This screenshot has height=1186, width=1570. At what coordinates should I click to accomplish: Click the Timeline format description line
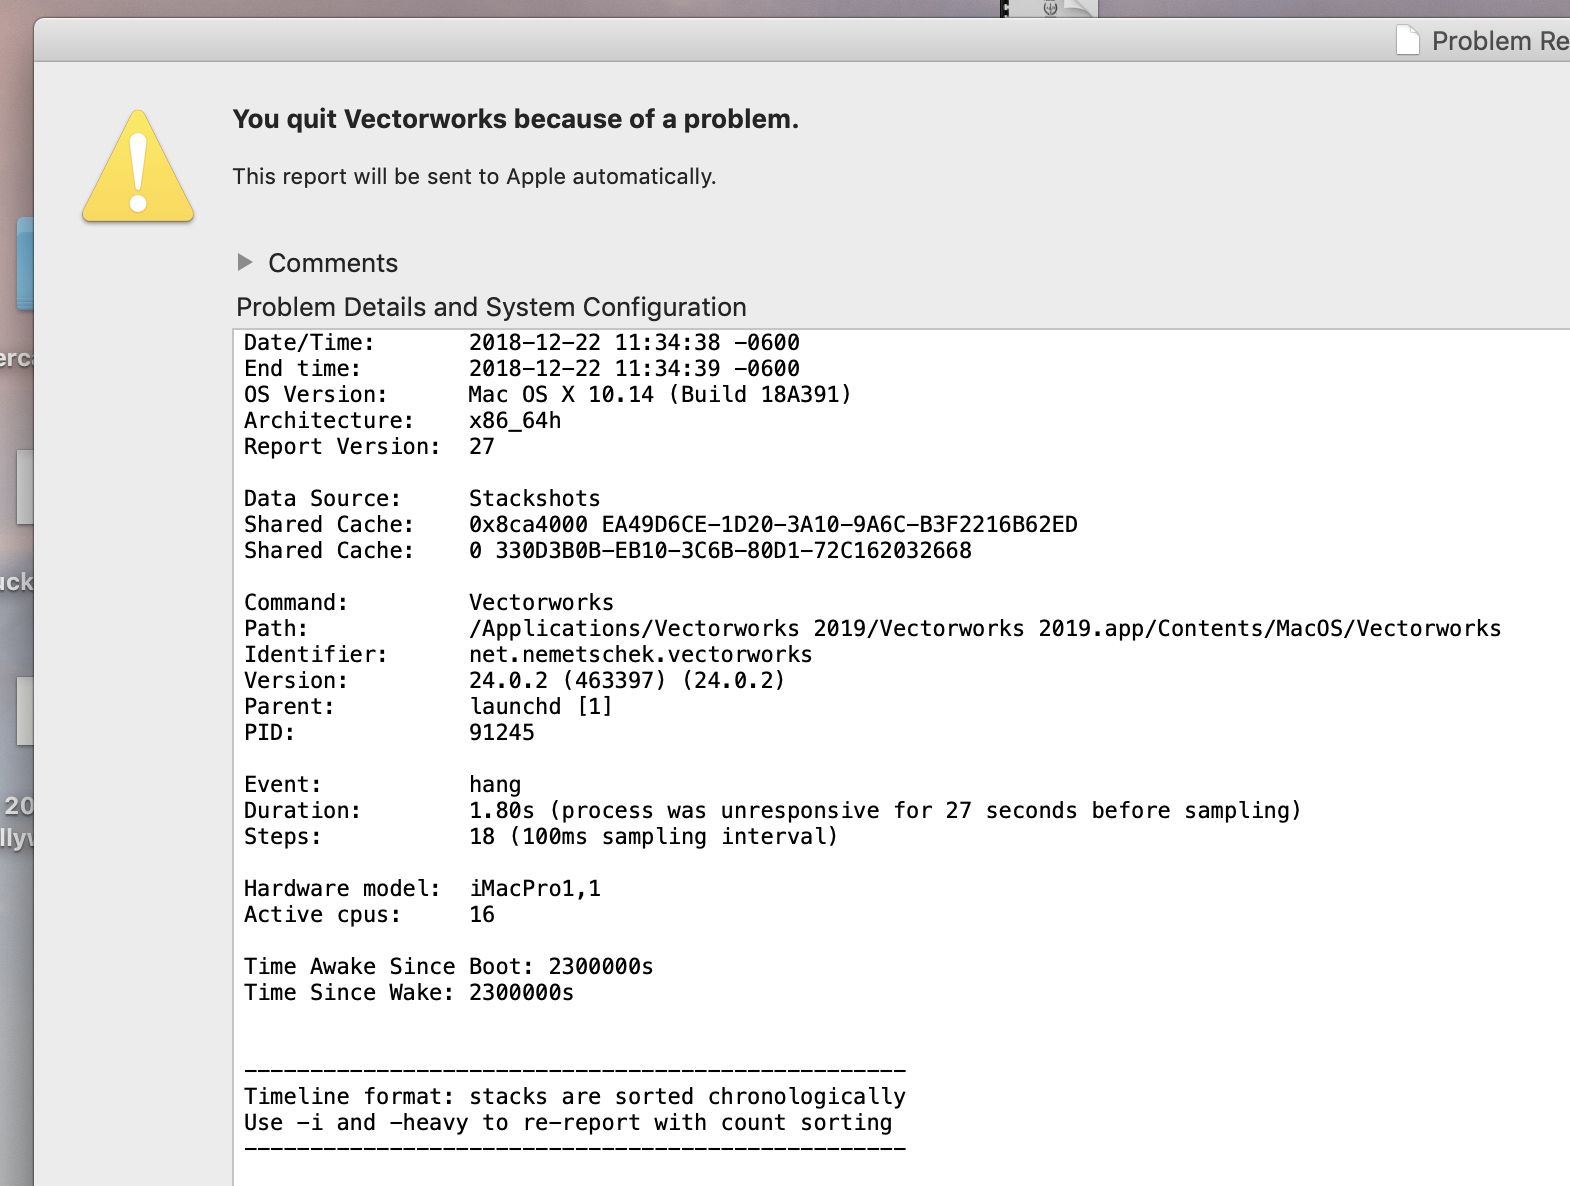pos(574,1097)
